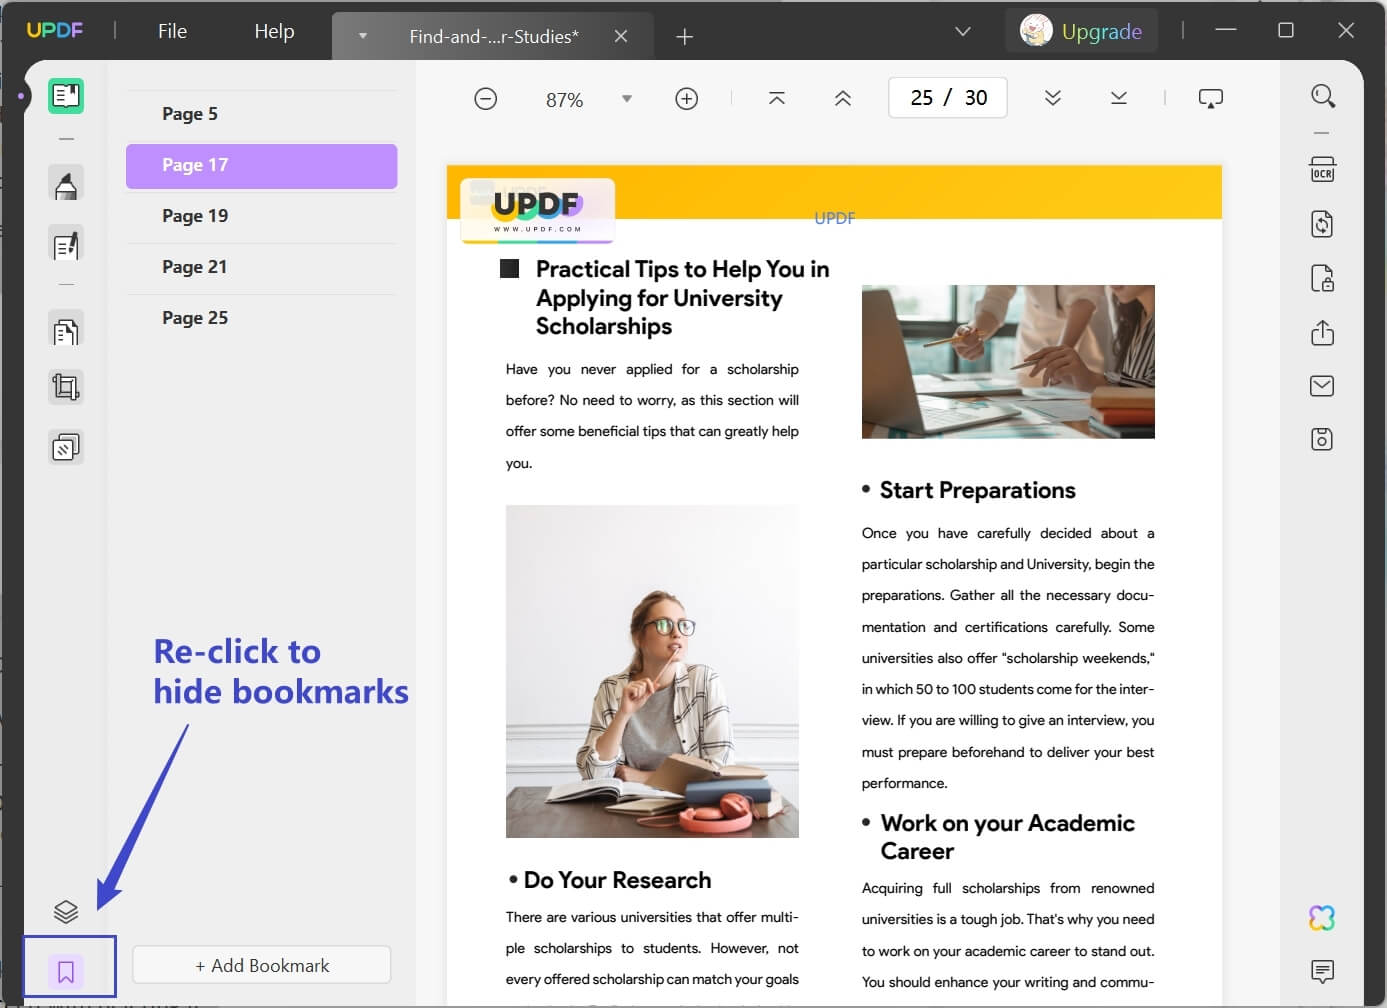Open the Help menu
Viewport: 1387px width, 1008px height.
274,31
